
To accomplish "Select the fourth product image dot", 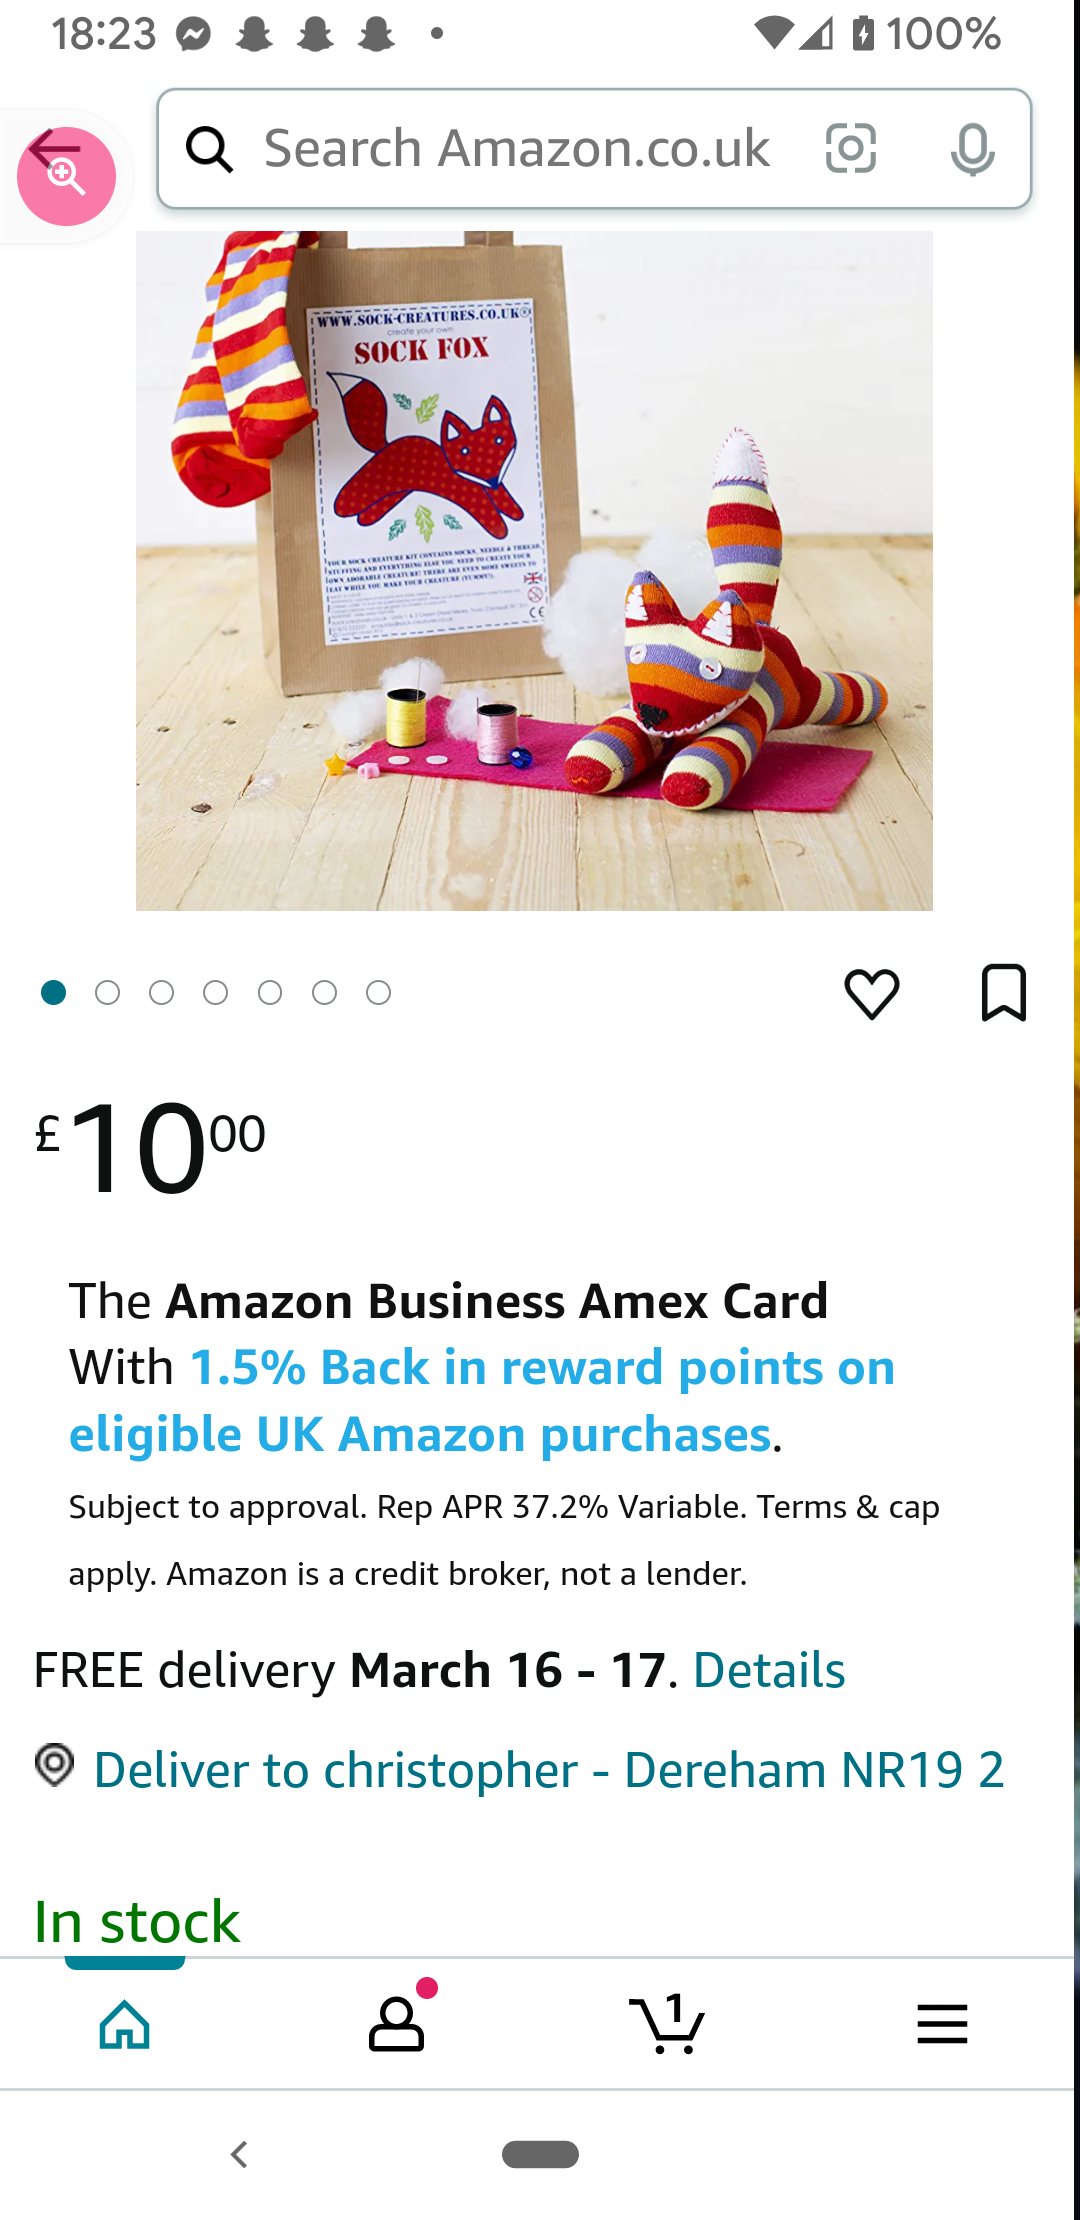I will tap(216, 992).
